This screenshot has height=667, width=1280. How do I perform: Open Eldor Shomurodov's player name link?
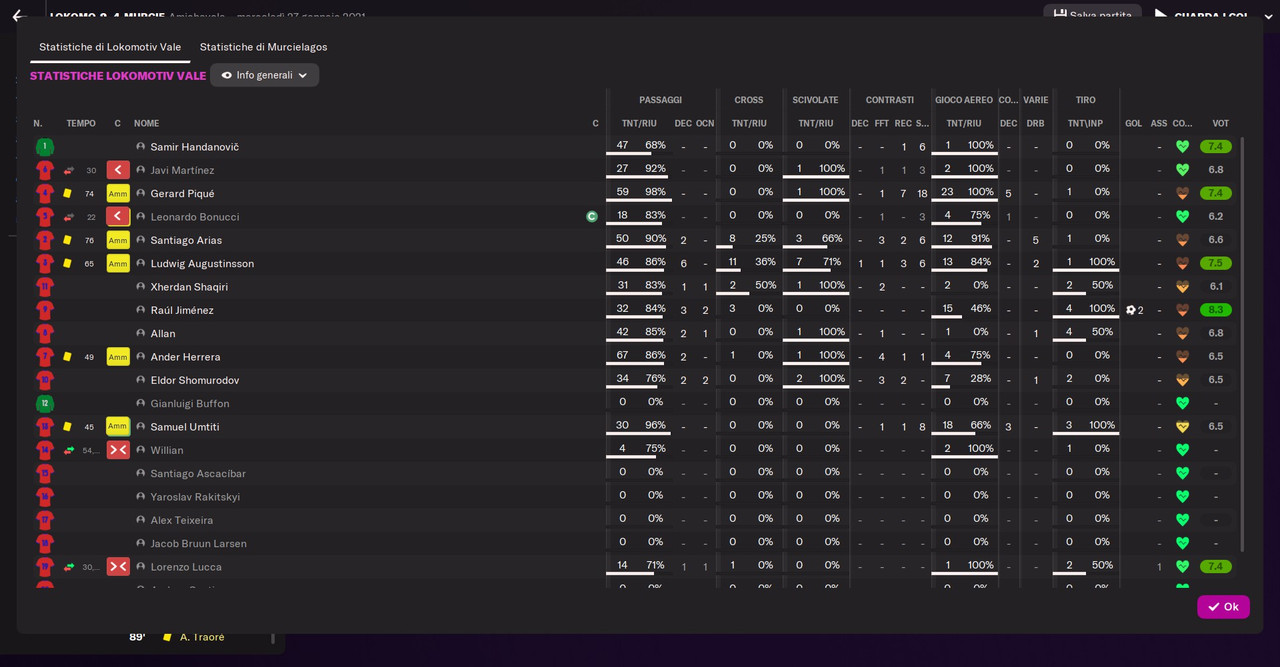(195, 380)
